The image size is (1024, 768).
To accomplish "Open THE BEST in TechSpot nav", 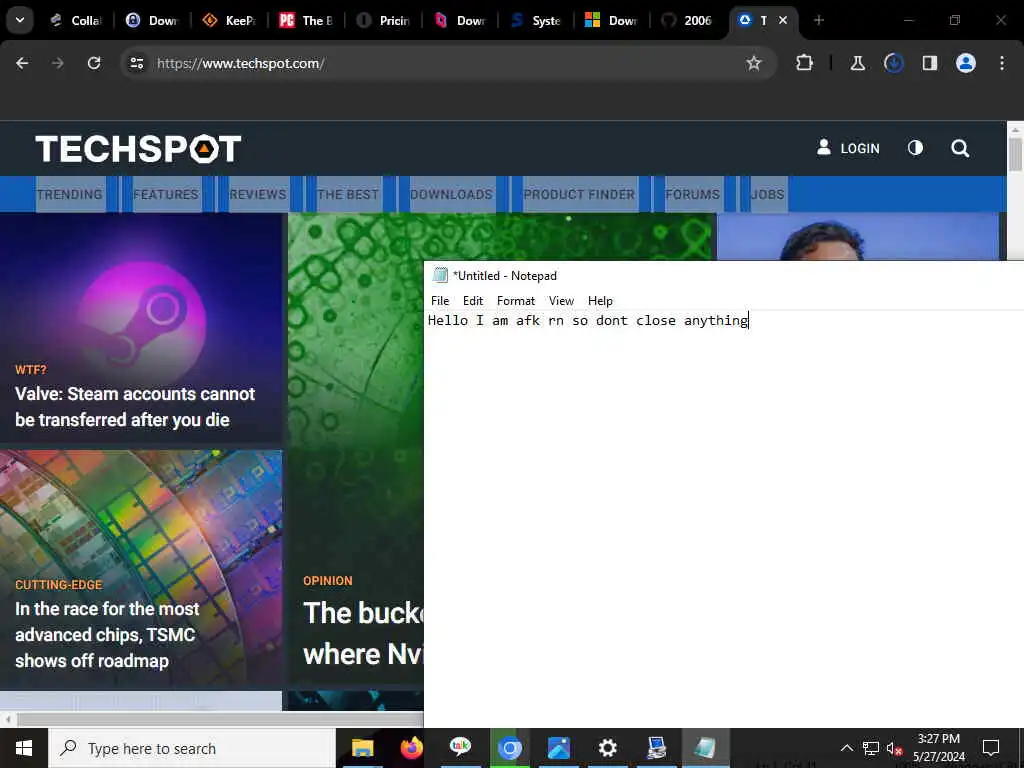I will click(348, 195).
